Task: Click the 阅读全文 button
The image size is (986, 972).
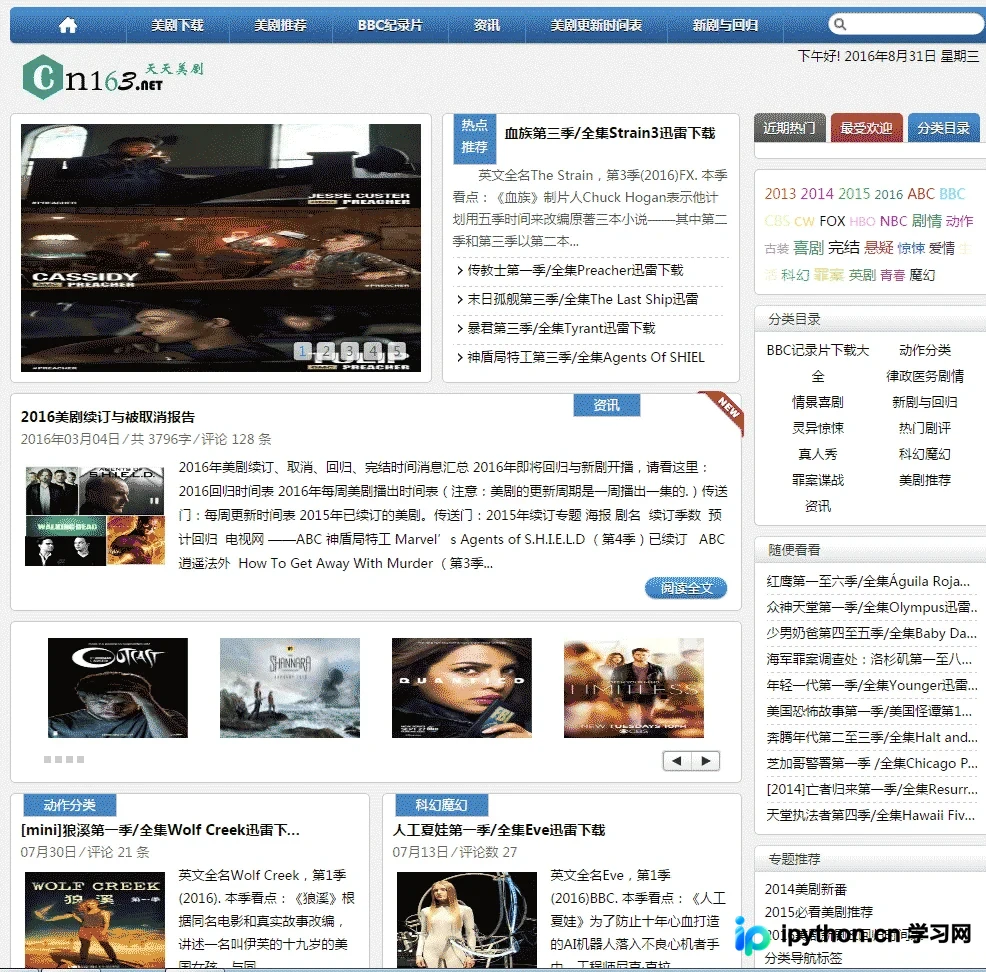Action: point(686,588)
